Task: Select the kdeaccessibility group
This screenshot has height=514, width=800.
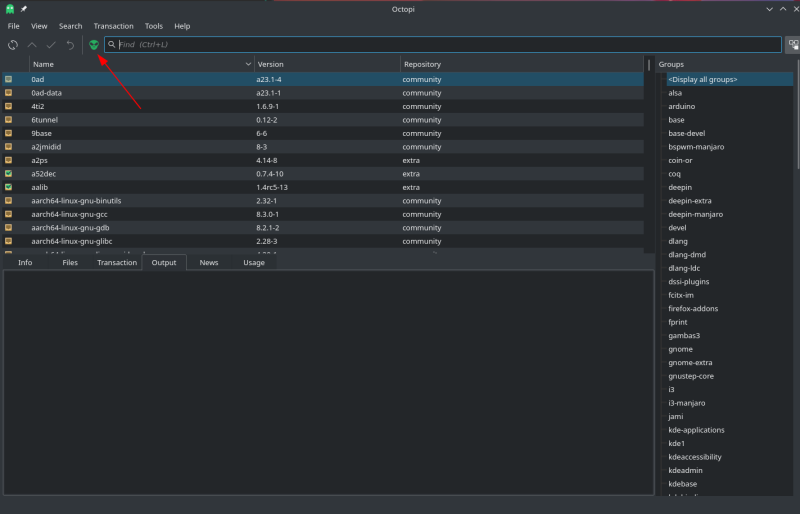Action: coord(695,457)
